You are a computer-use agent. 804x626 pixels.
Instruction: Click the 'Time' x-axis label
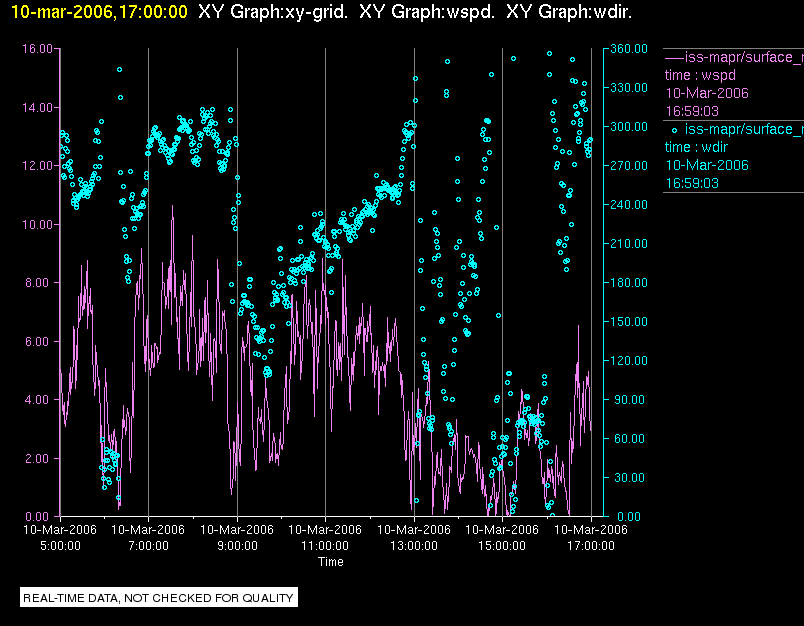click(331, 562)
